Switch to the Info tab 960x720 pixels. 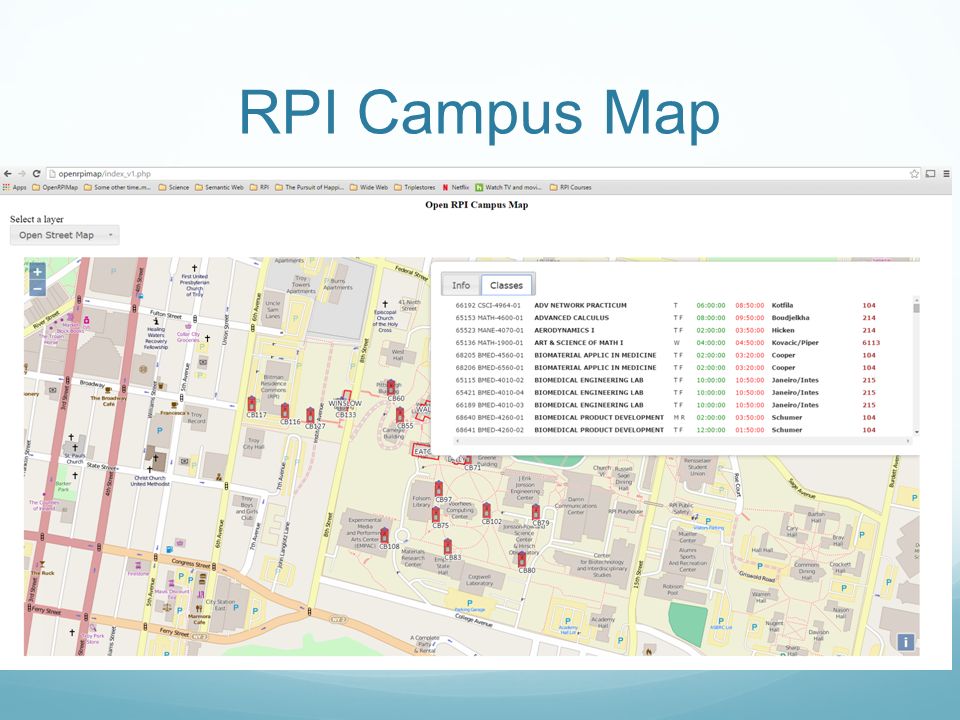click(461, 285)
